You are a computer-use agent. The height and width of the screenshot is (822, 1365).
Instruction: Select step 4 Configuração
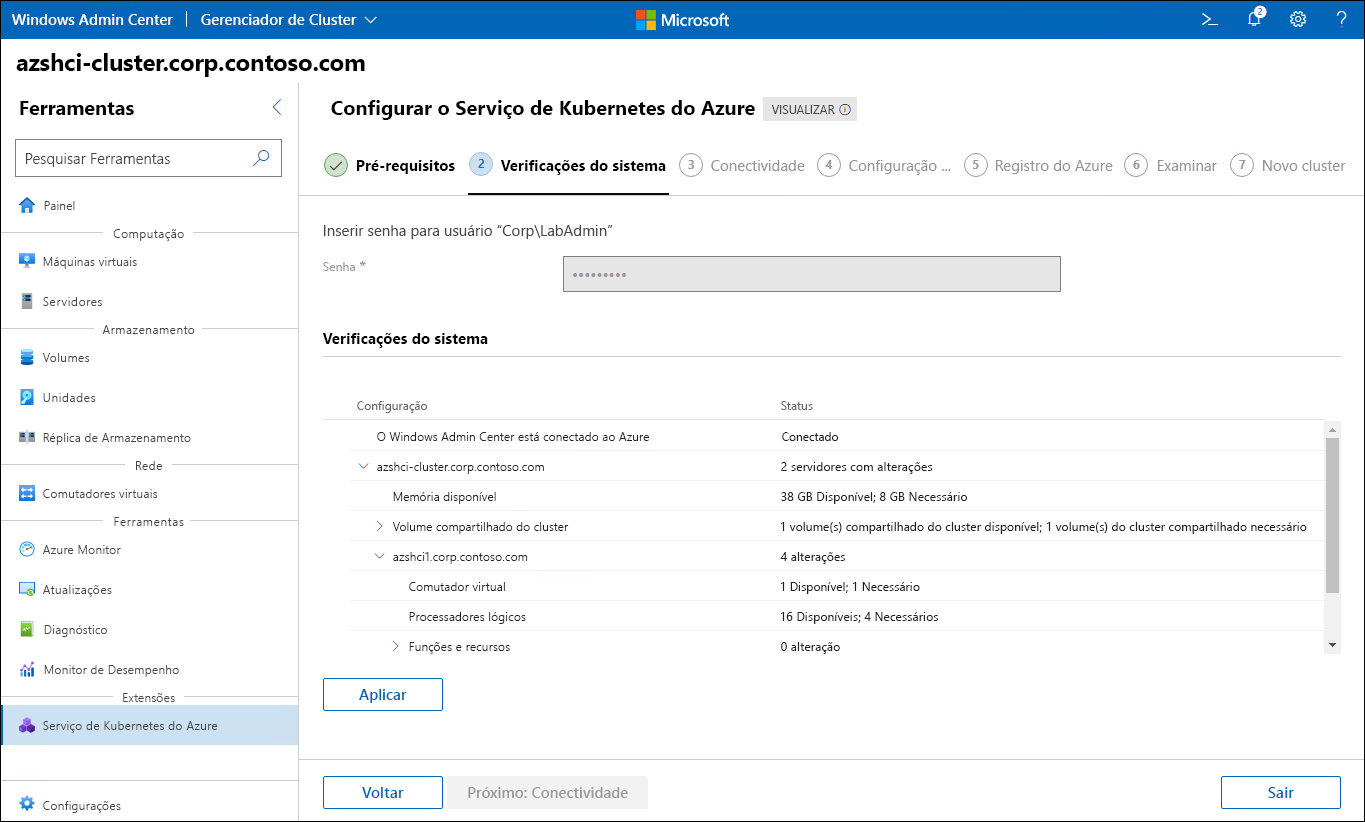884,165
